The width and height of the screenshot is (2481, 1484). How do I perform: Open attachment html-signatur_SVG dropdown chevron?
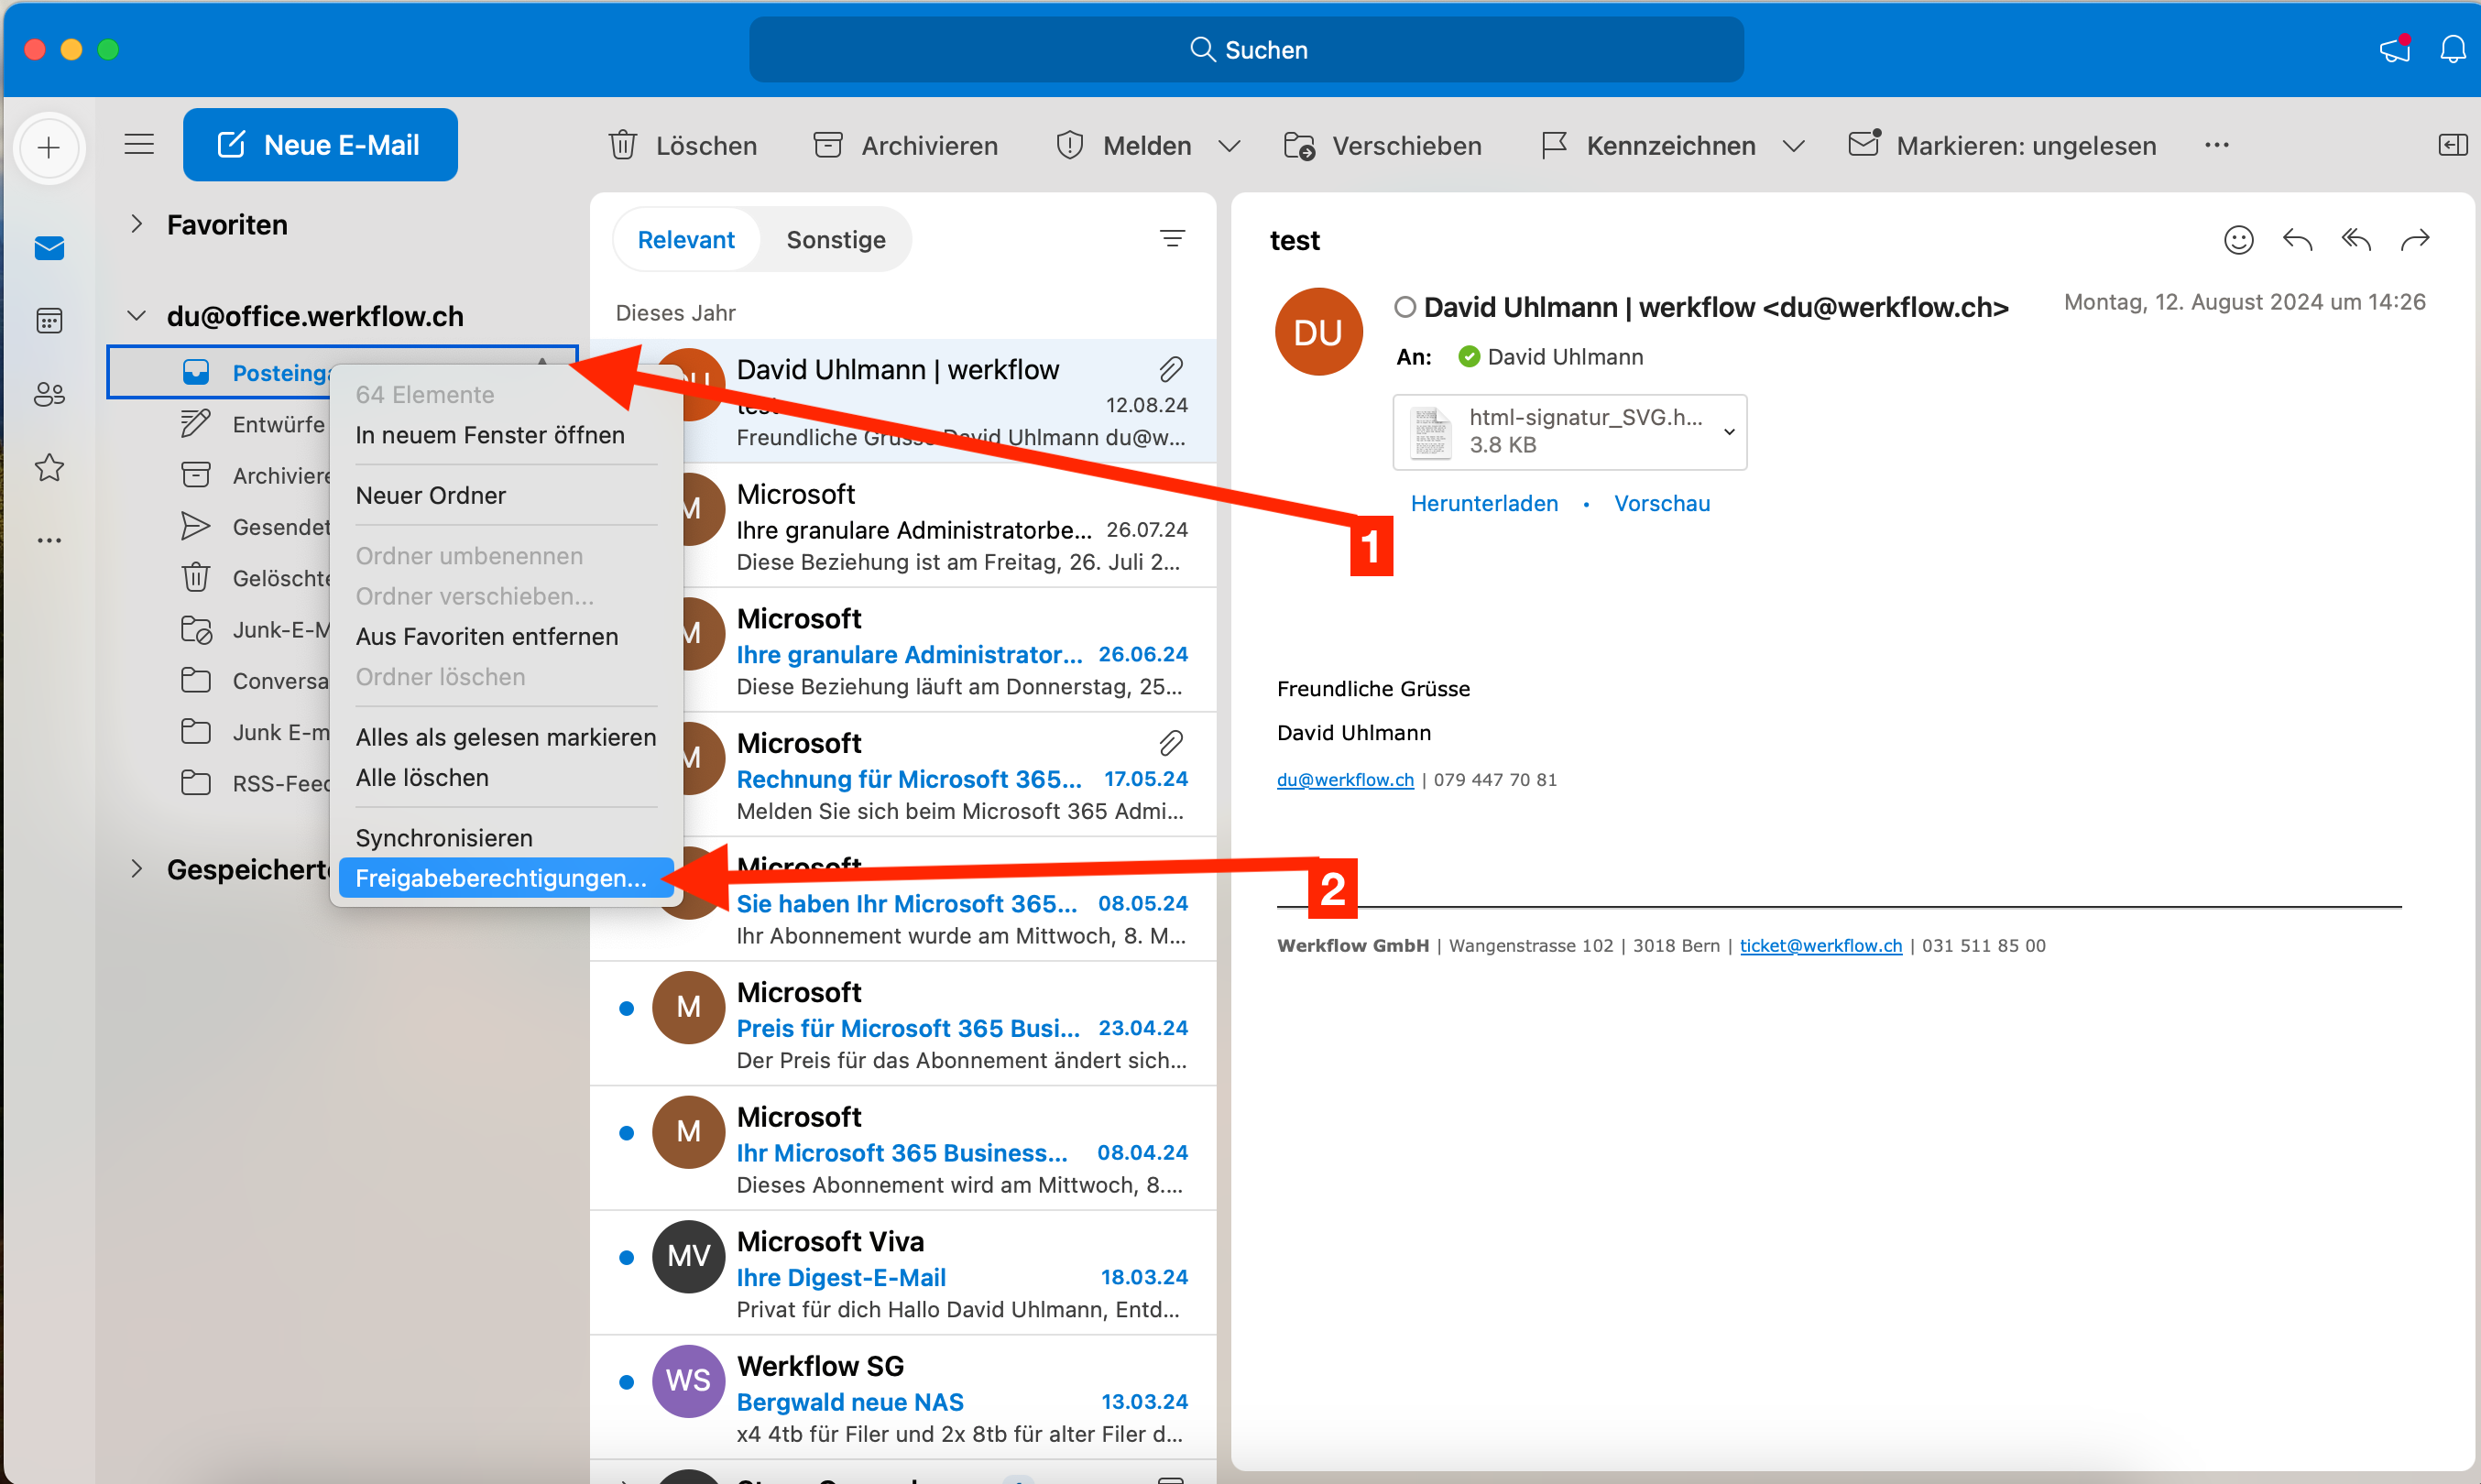click(x=1729, y=432)
